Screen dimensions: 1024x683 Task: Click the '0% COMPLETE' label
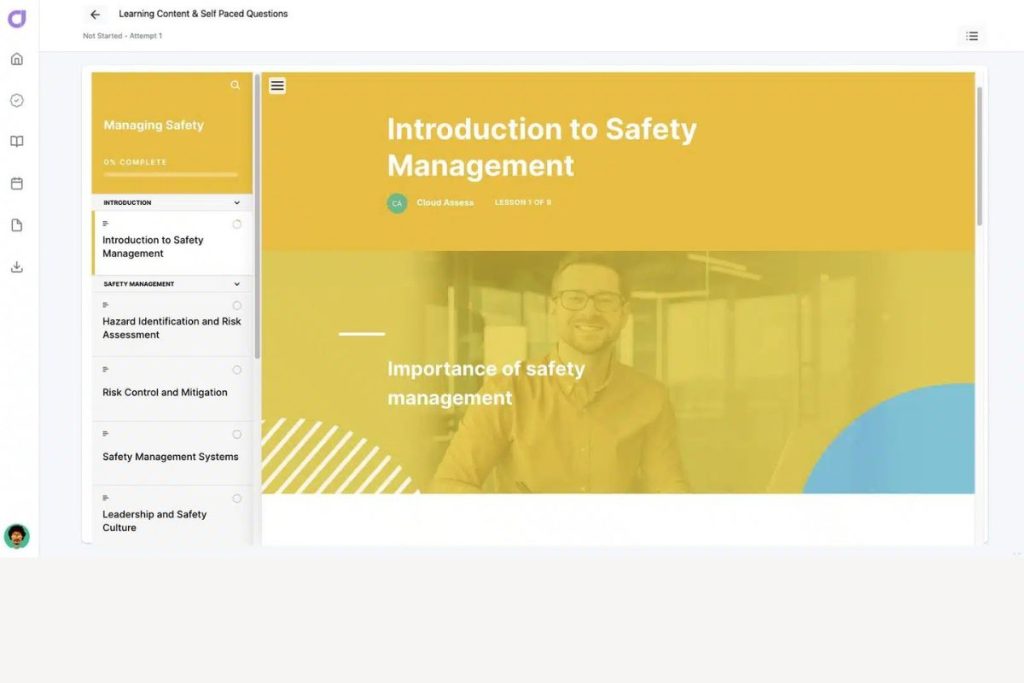[135, 162]
